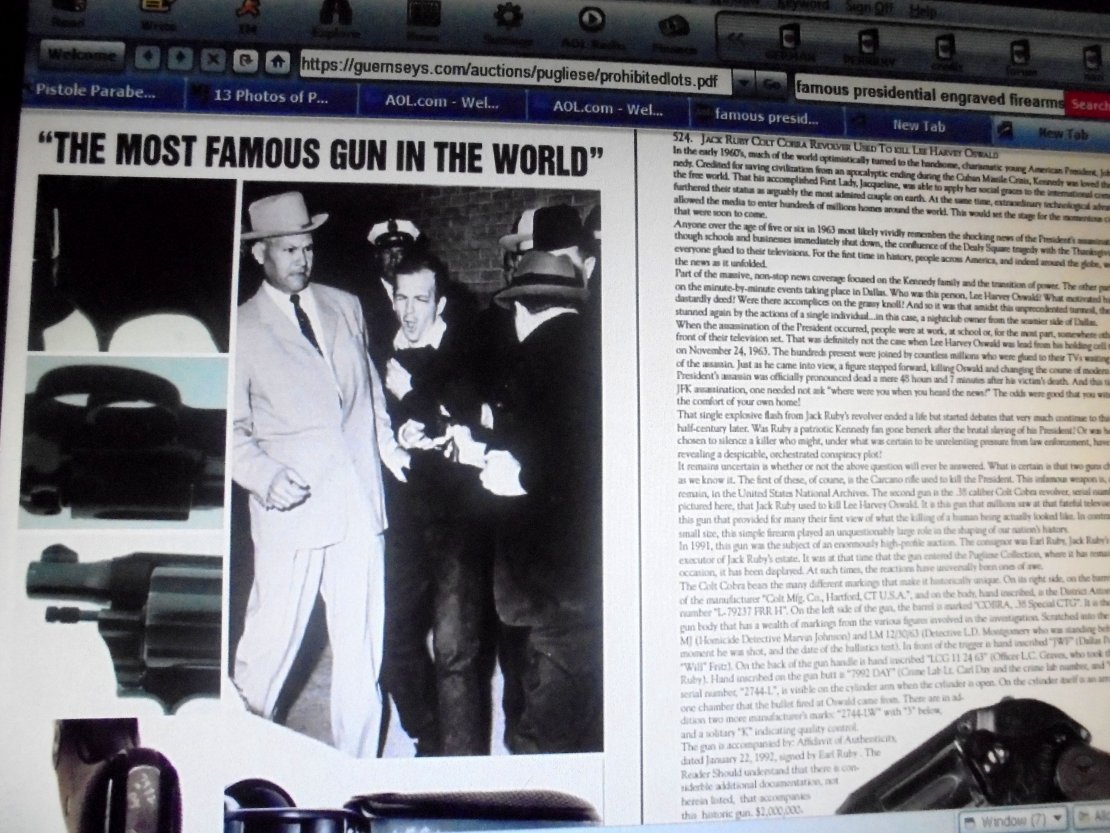The width and height of the screenshot is (1110, 833).
Task: Switch to the first 'AOL.com - Wel...' tab
Action: click(x=442, y=103)
